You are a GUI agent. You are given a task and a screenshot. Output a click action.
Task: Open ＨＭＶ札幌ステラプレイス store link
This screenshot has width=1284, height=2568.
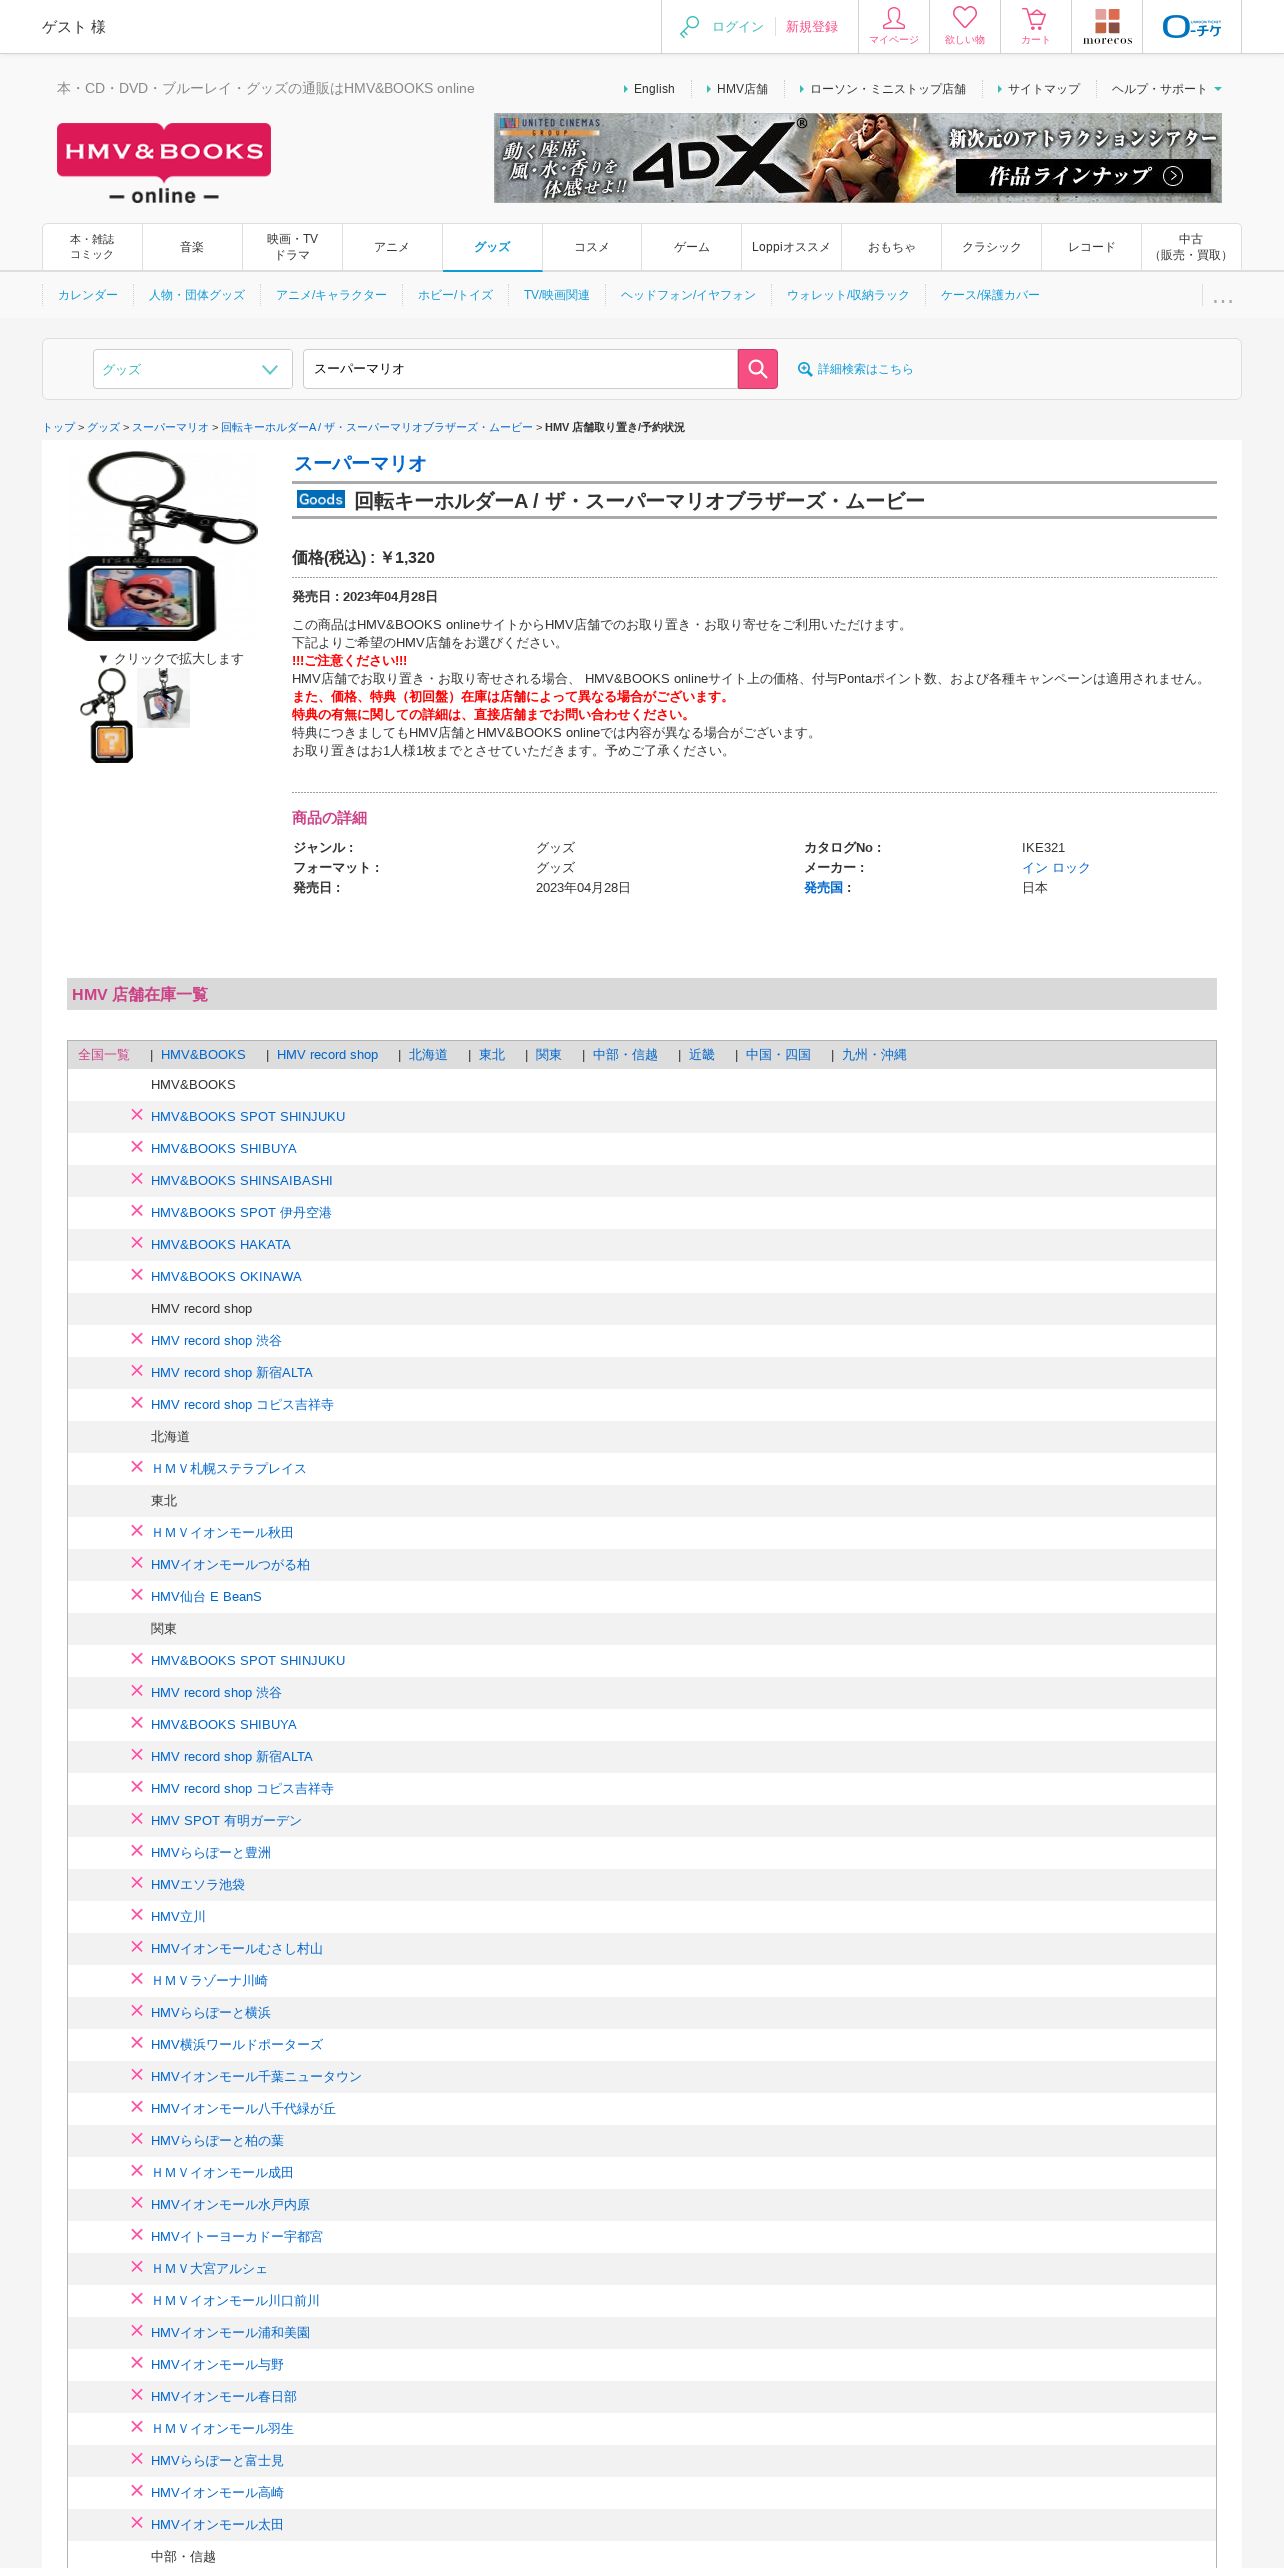click(229, 1469)
